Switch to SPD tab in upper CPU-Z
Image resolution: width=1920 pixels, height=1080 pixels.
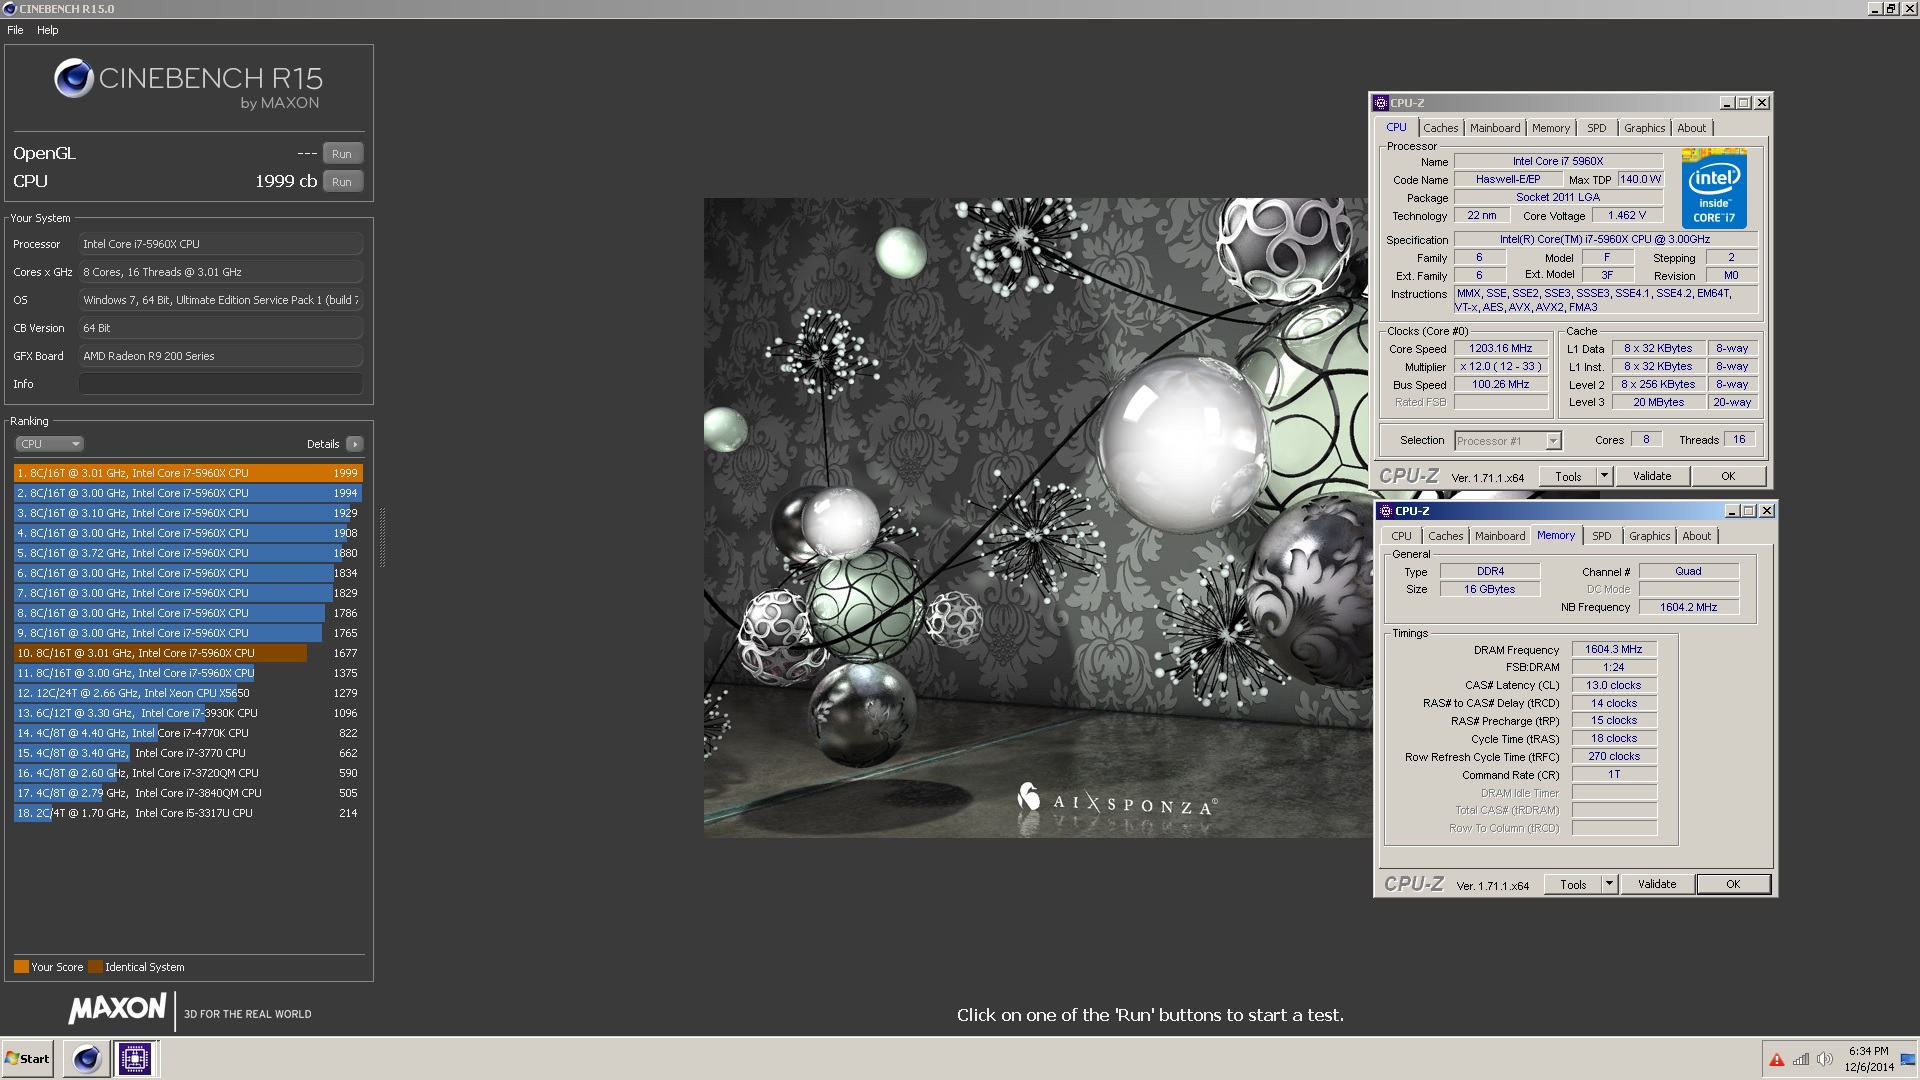tap(1597, 128)
